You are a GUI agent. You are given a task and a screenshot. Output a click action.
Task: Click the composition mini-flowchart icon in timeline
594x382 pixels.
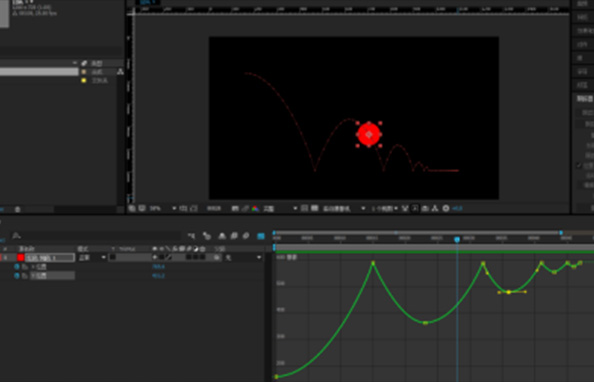pos(191,236)
